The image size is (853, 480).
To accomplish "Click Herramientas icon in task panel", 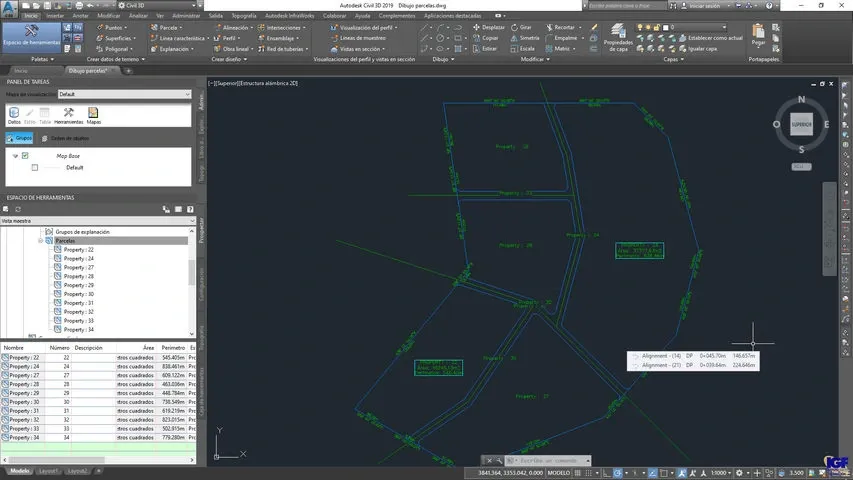I will [x=69, y=115].
